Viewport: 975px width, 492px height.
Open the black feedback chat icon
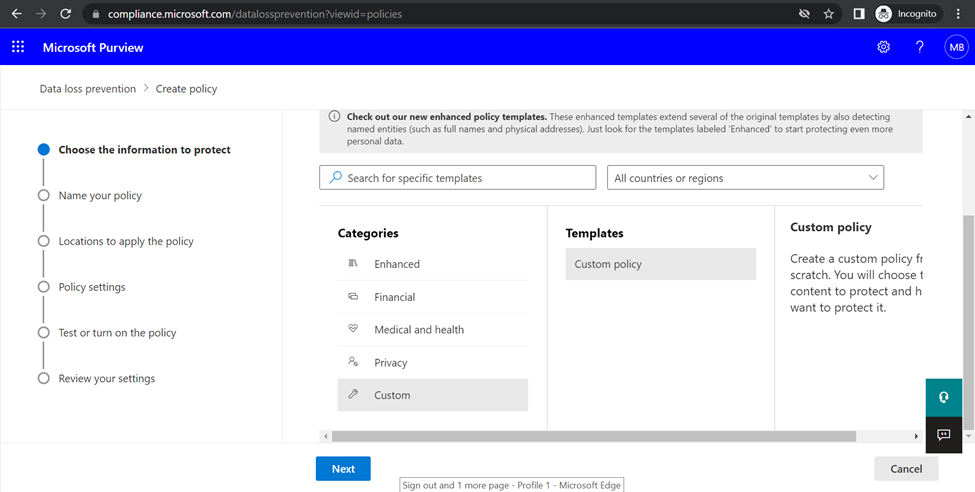pyautogui.click(x=943, y=435)
